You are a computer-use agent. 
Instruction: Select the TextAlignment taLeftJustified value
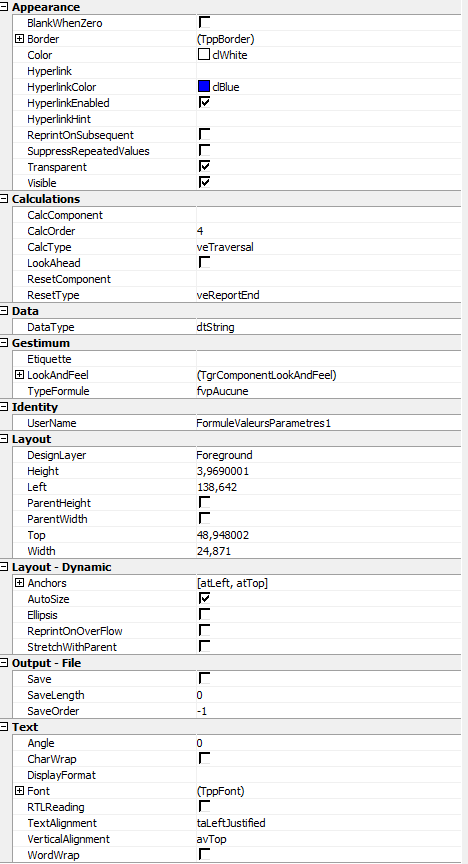coord(231,823)
